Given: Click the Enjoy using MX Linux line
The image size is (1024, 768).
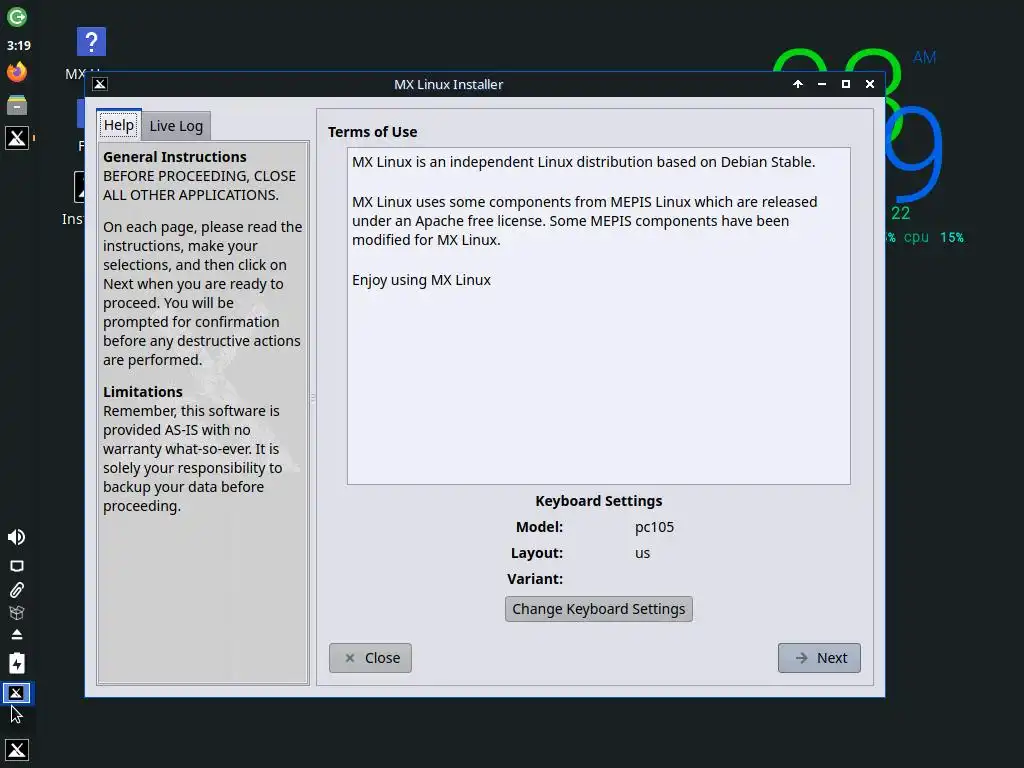Looking at the screenshot, I should click(421, 280).
